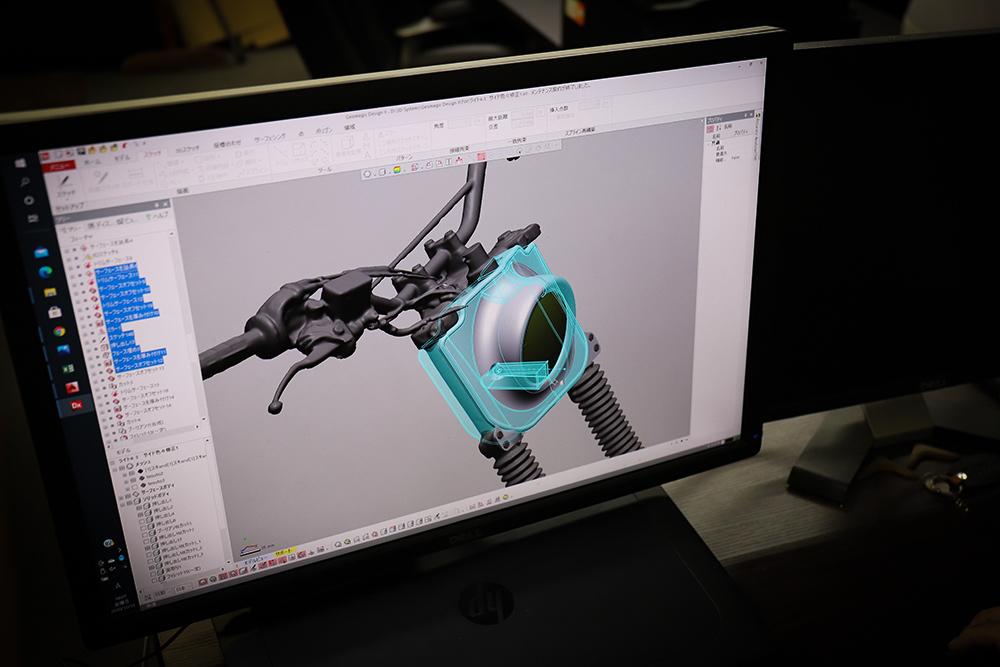The width and height of the screenshot is (1000, 667).
Task: Select スケッチ140 in the feature tree
Action: [121, 336]
